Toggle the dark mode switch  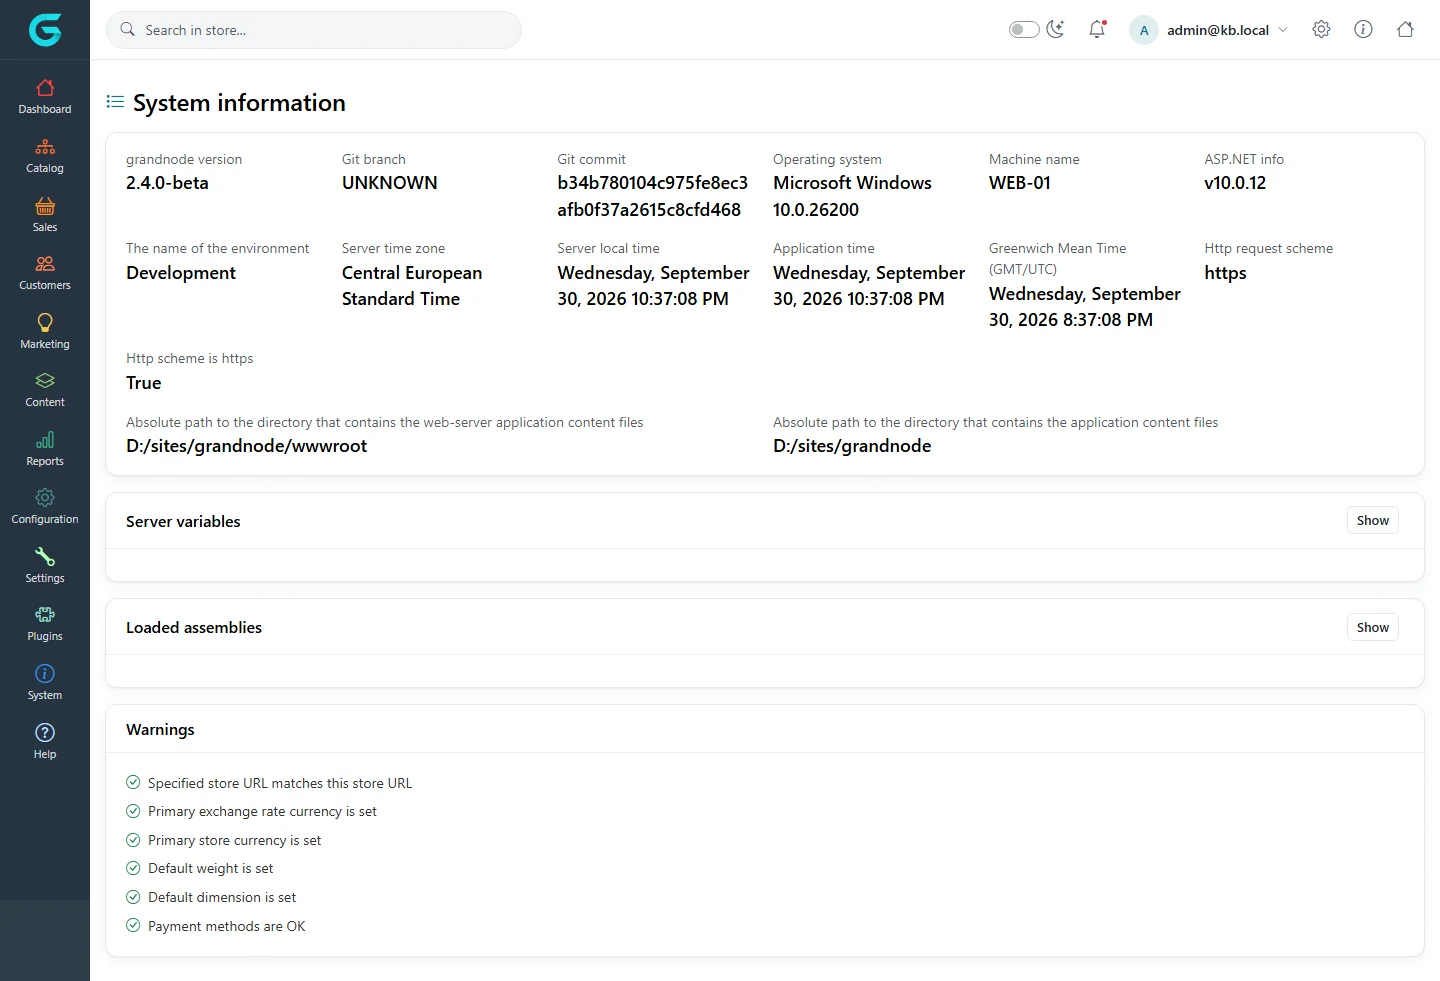coord(1024,29)
